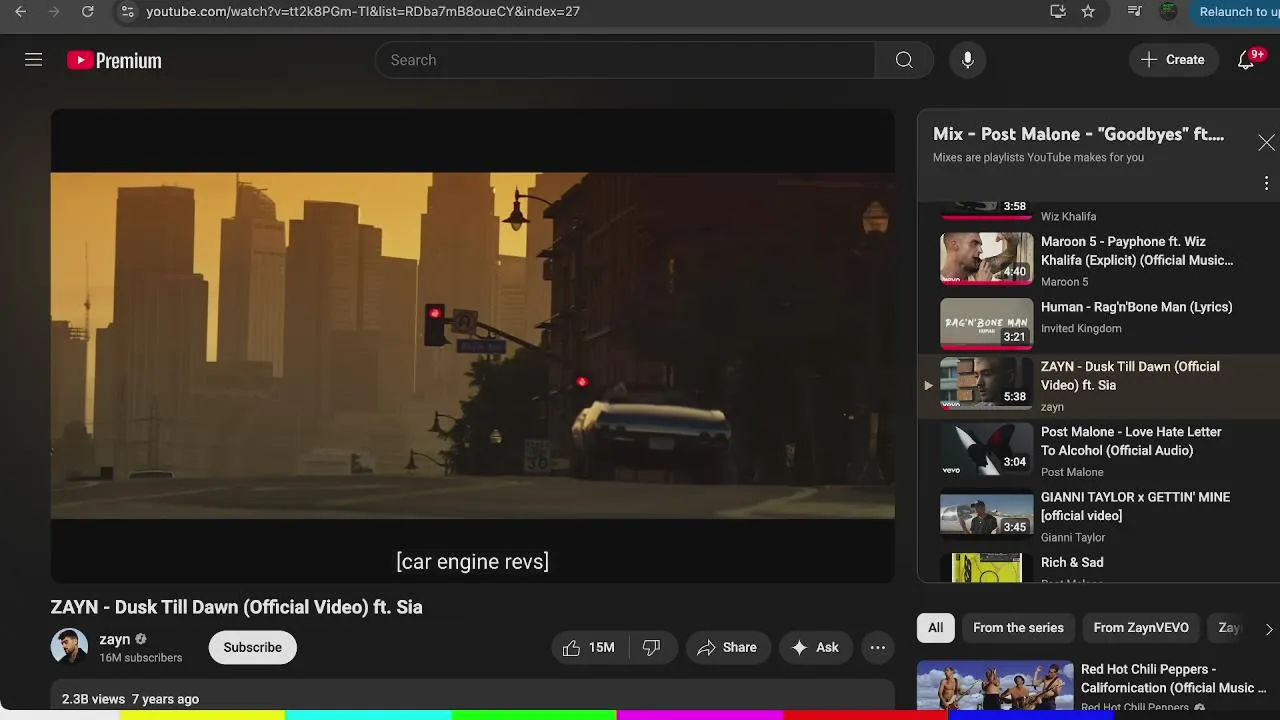Open Red Hot Chili Peppers Californication thumbnail

(995, 686)
